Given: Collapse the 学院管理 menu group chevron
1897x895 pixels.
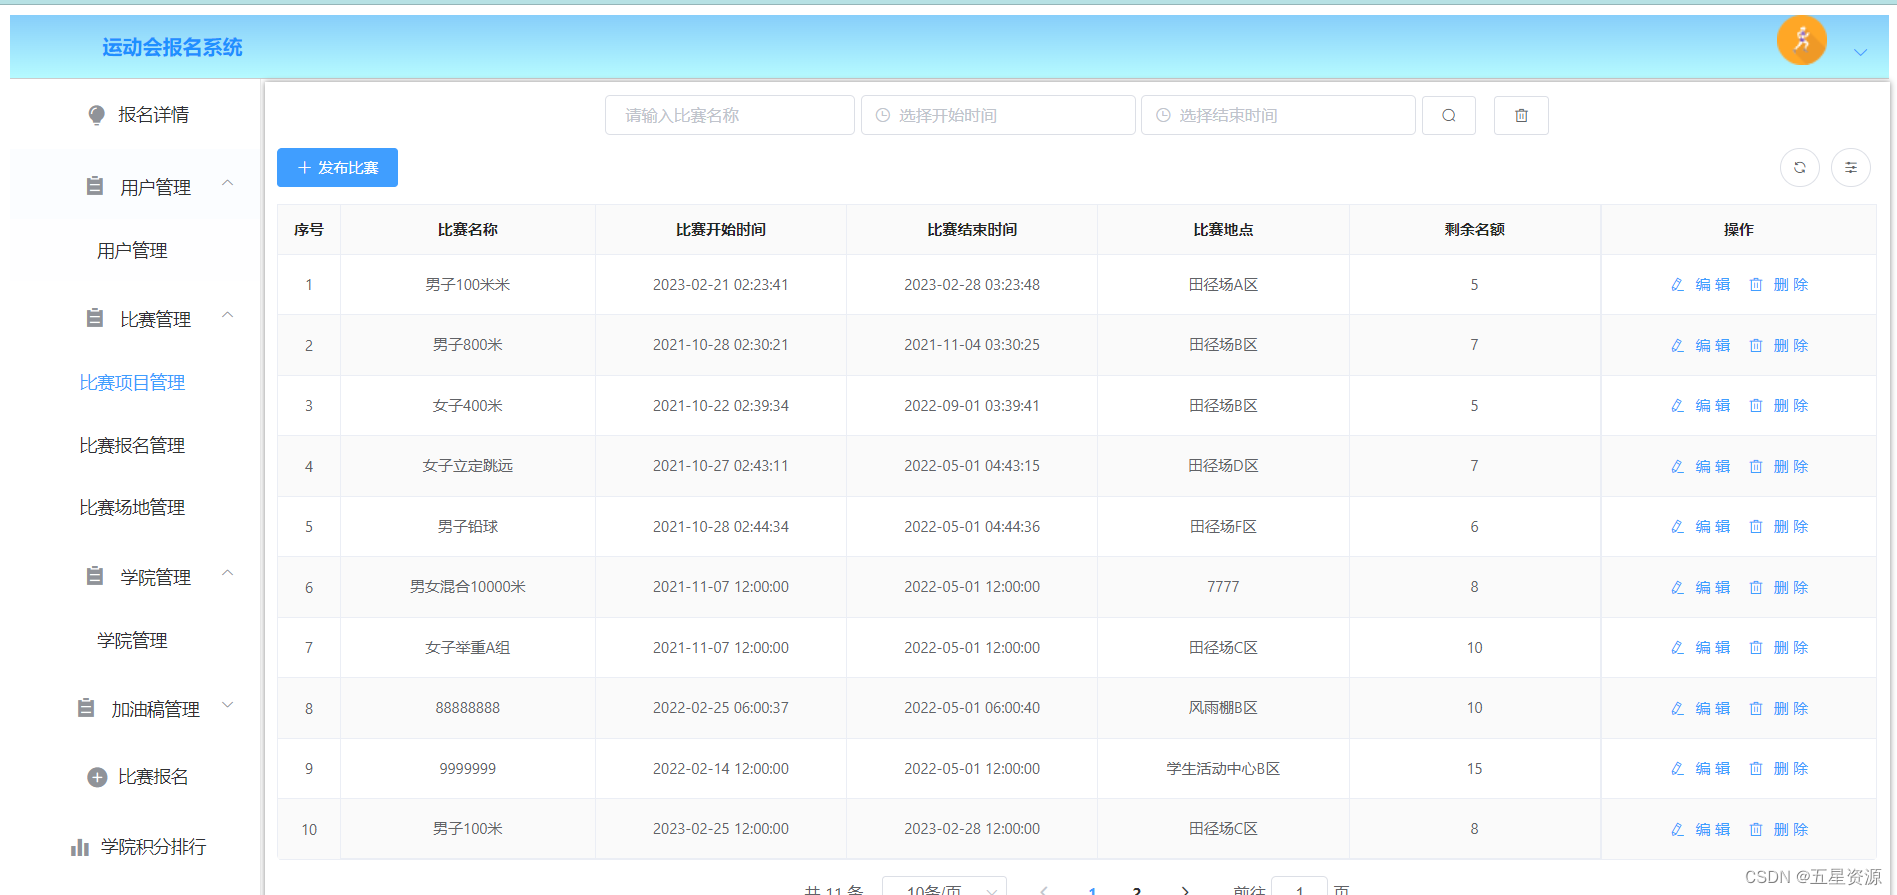Looking at the screenshot, I should [x=228, y=573].
